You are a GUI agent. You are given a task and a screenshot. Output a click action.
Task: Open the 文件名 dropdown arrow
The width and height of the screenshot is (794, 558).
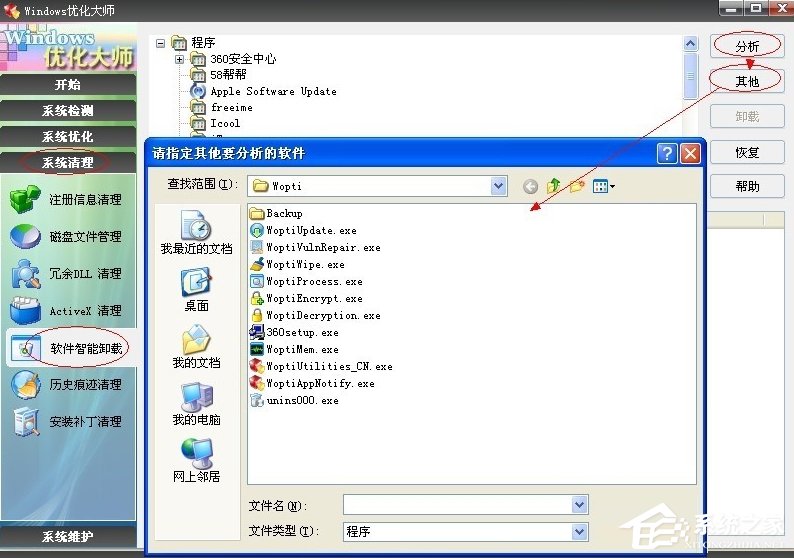pyautogui.click(x=579, y=505)
